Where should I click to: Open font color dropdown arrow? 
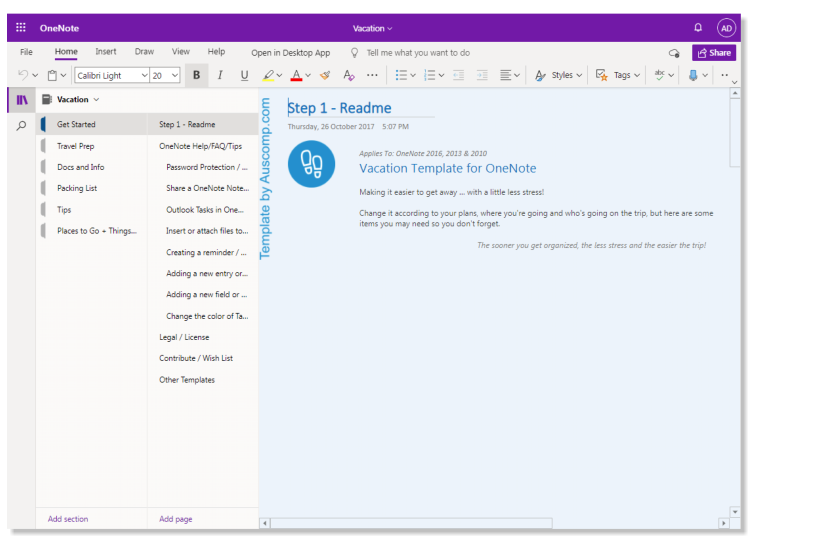click(308, 75)
